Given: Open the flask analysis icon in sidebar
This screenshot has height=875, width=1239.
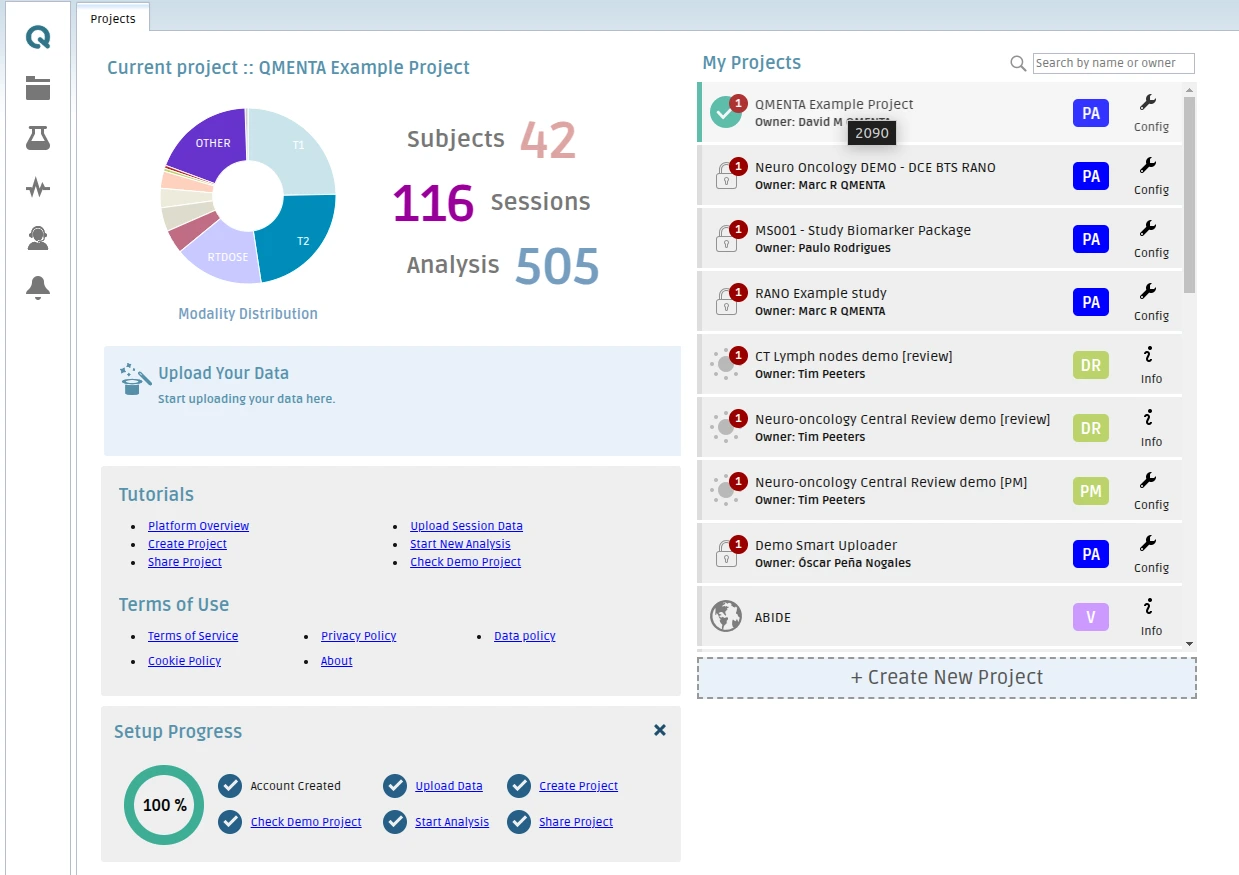Looking at the screenshot, I should [38, 138].
